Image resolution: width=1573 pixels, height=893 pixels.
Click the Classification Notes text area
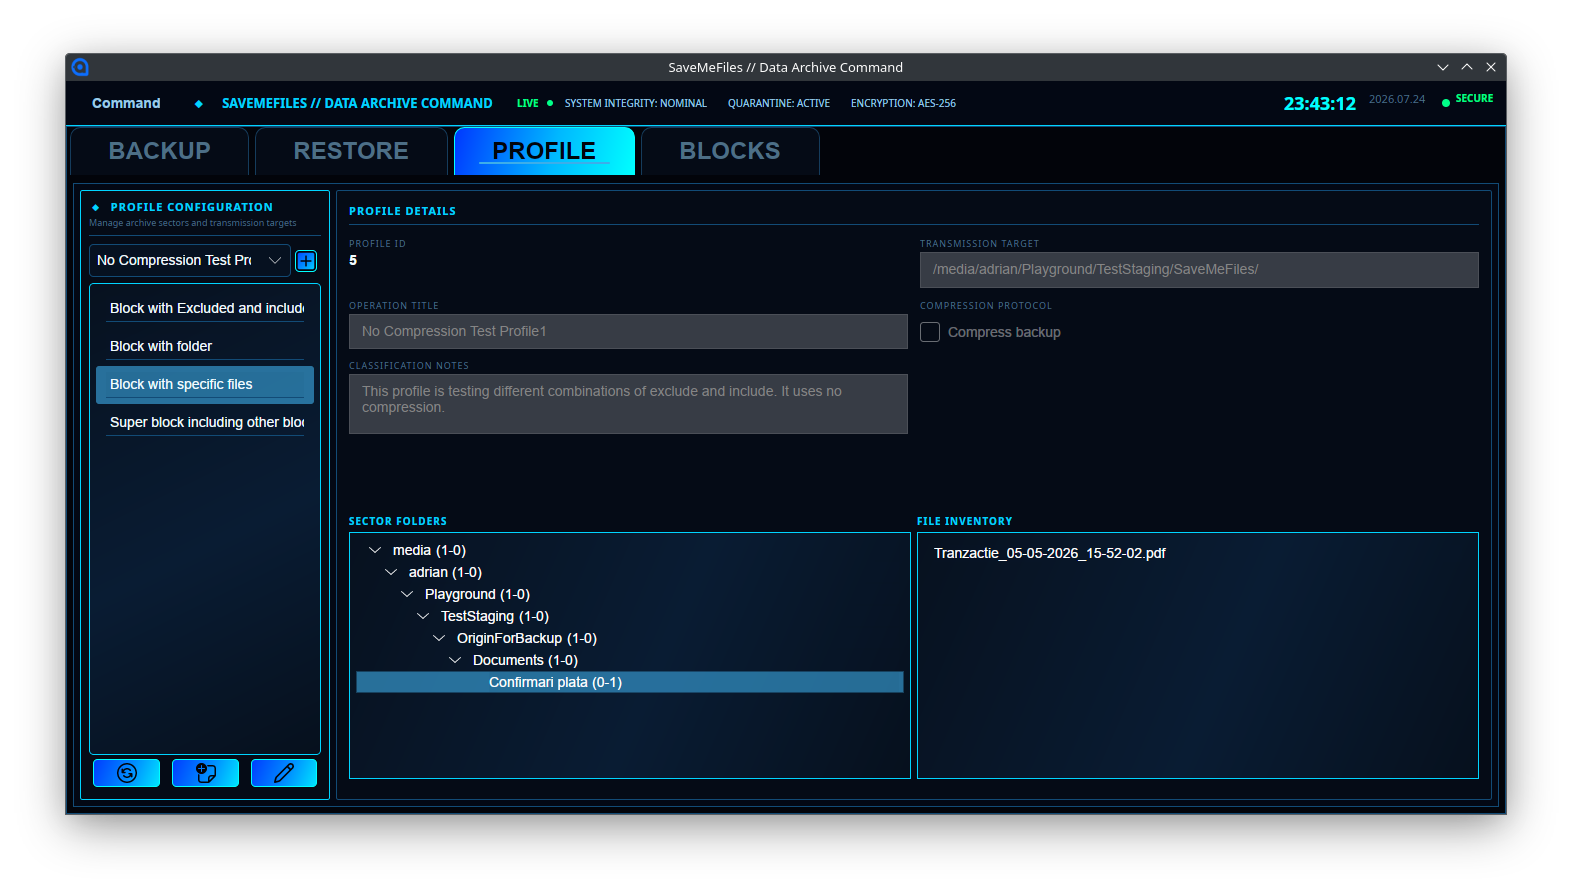click(x=628, y=404)
